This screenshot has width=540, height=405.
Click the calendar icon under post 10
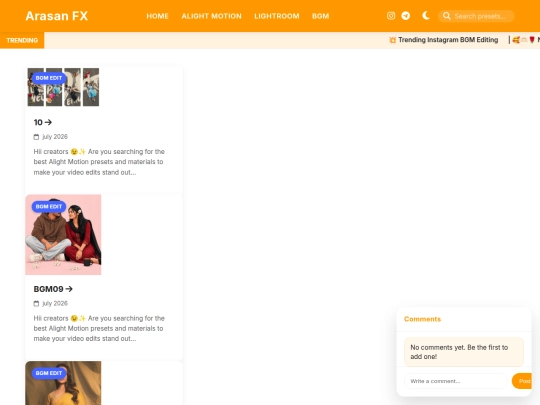pyautogui.click(x=36, y=137)
